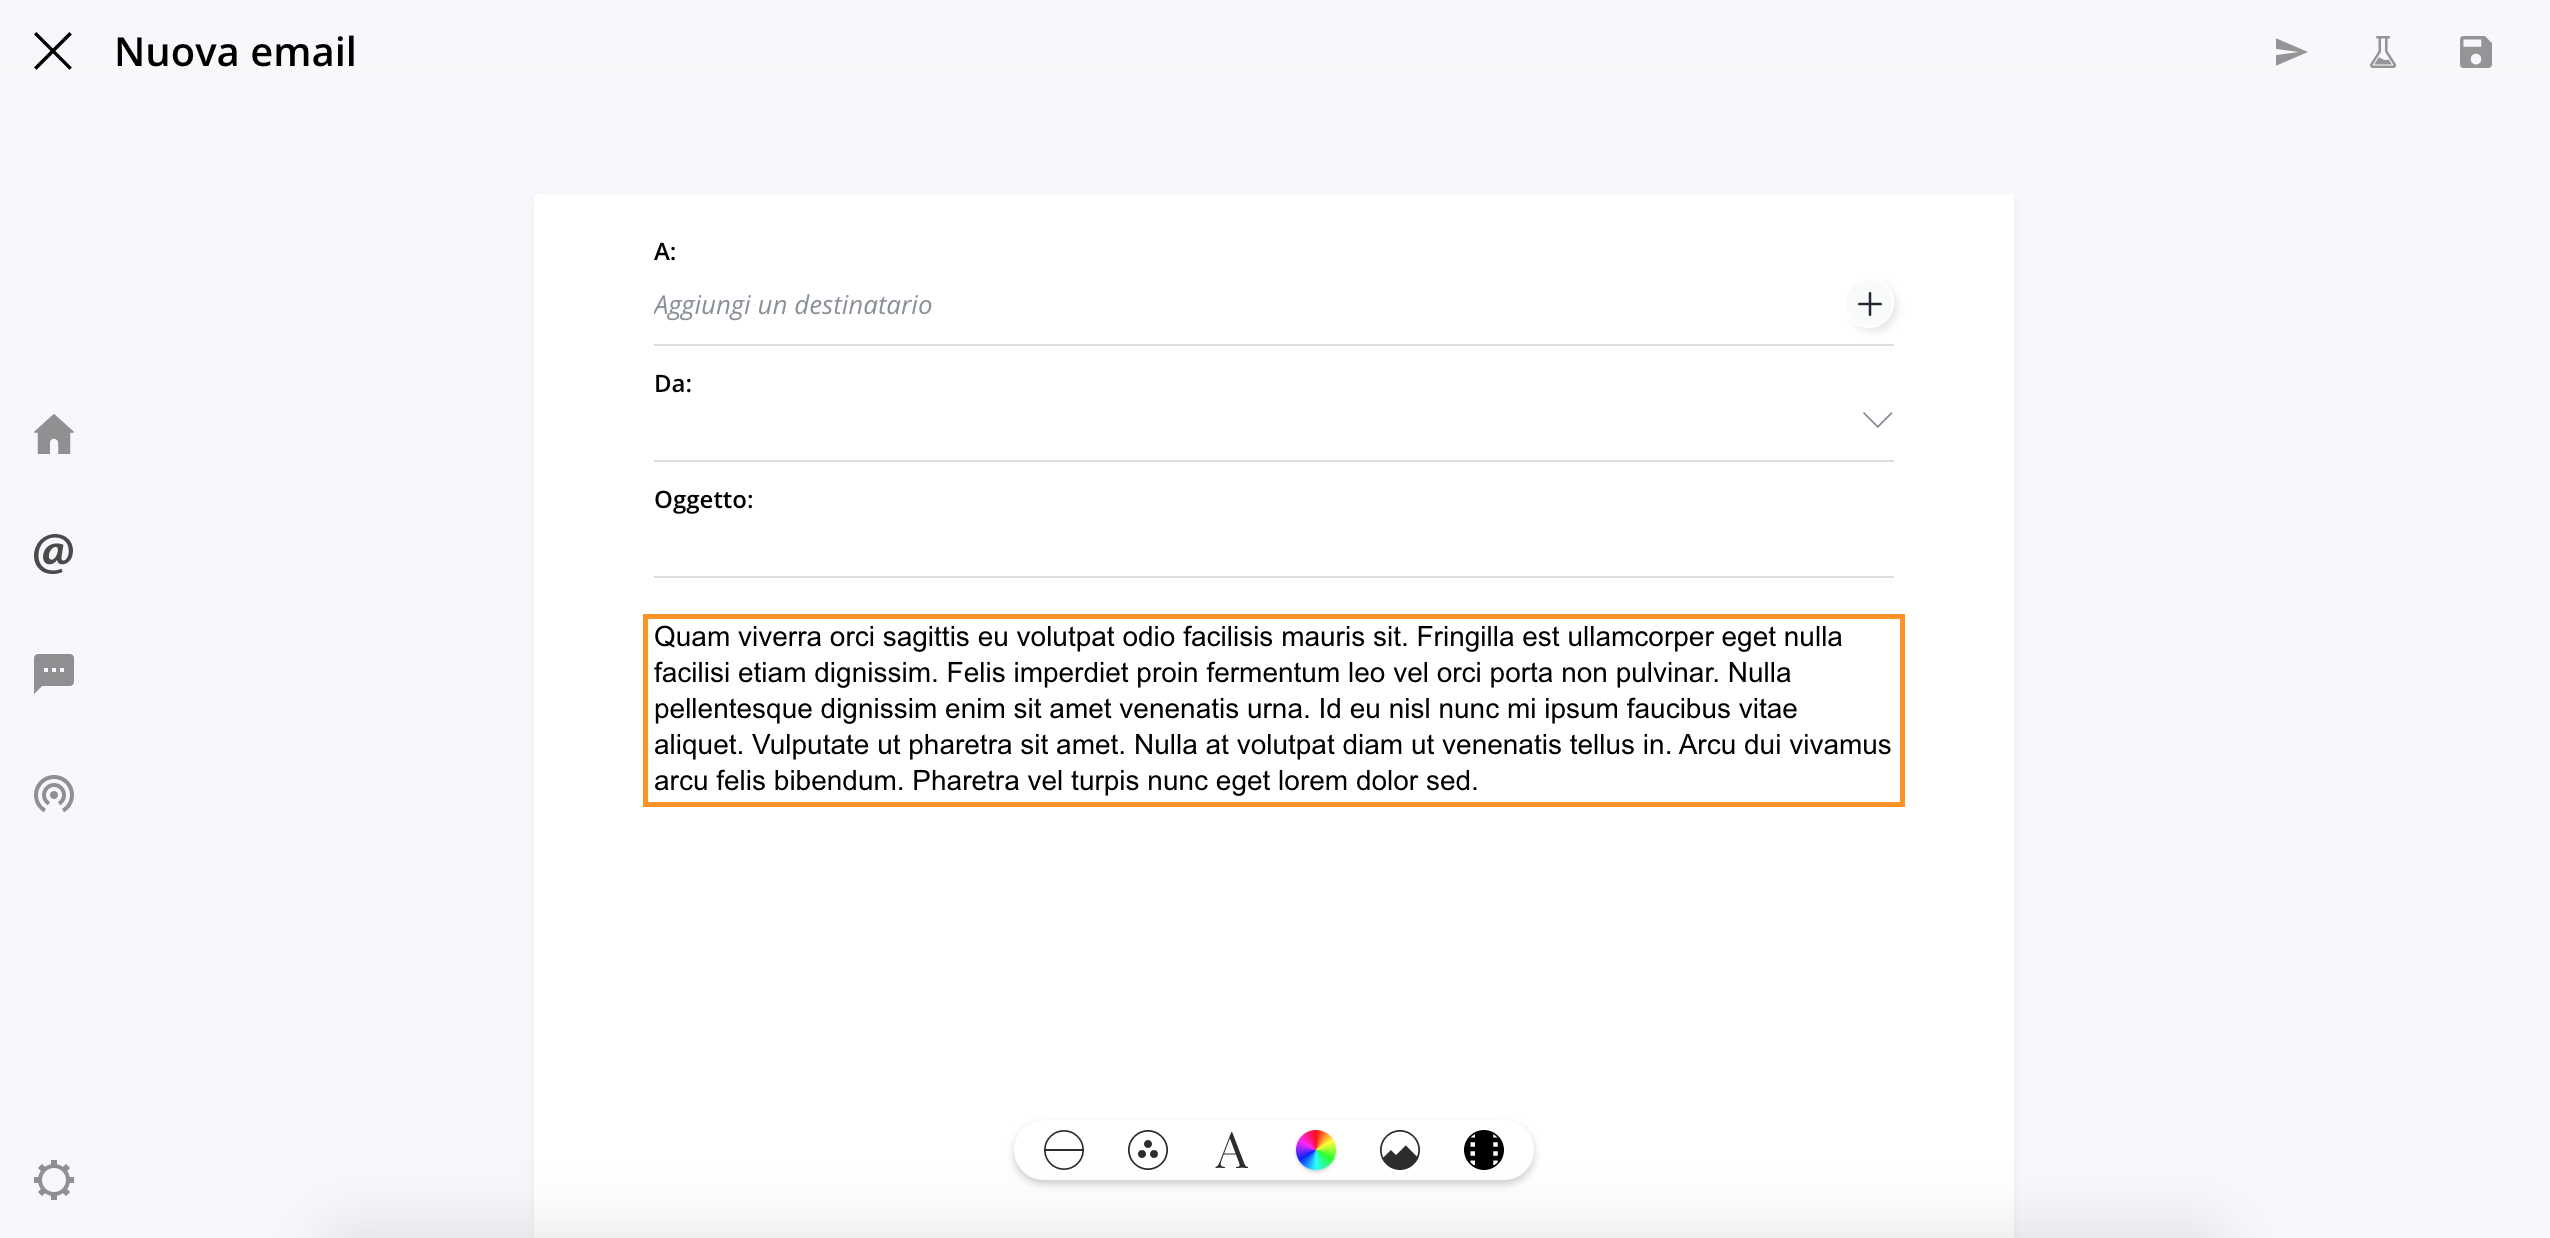Go to Home in the sidebar
The width and height of the screenshot is (2550, 1238).
tap(54, 434)
